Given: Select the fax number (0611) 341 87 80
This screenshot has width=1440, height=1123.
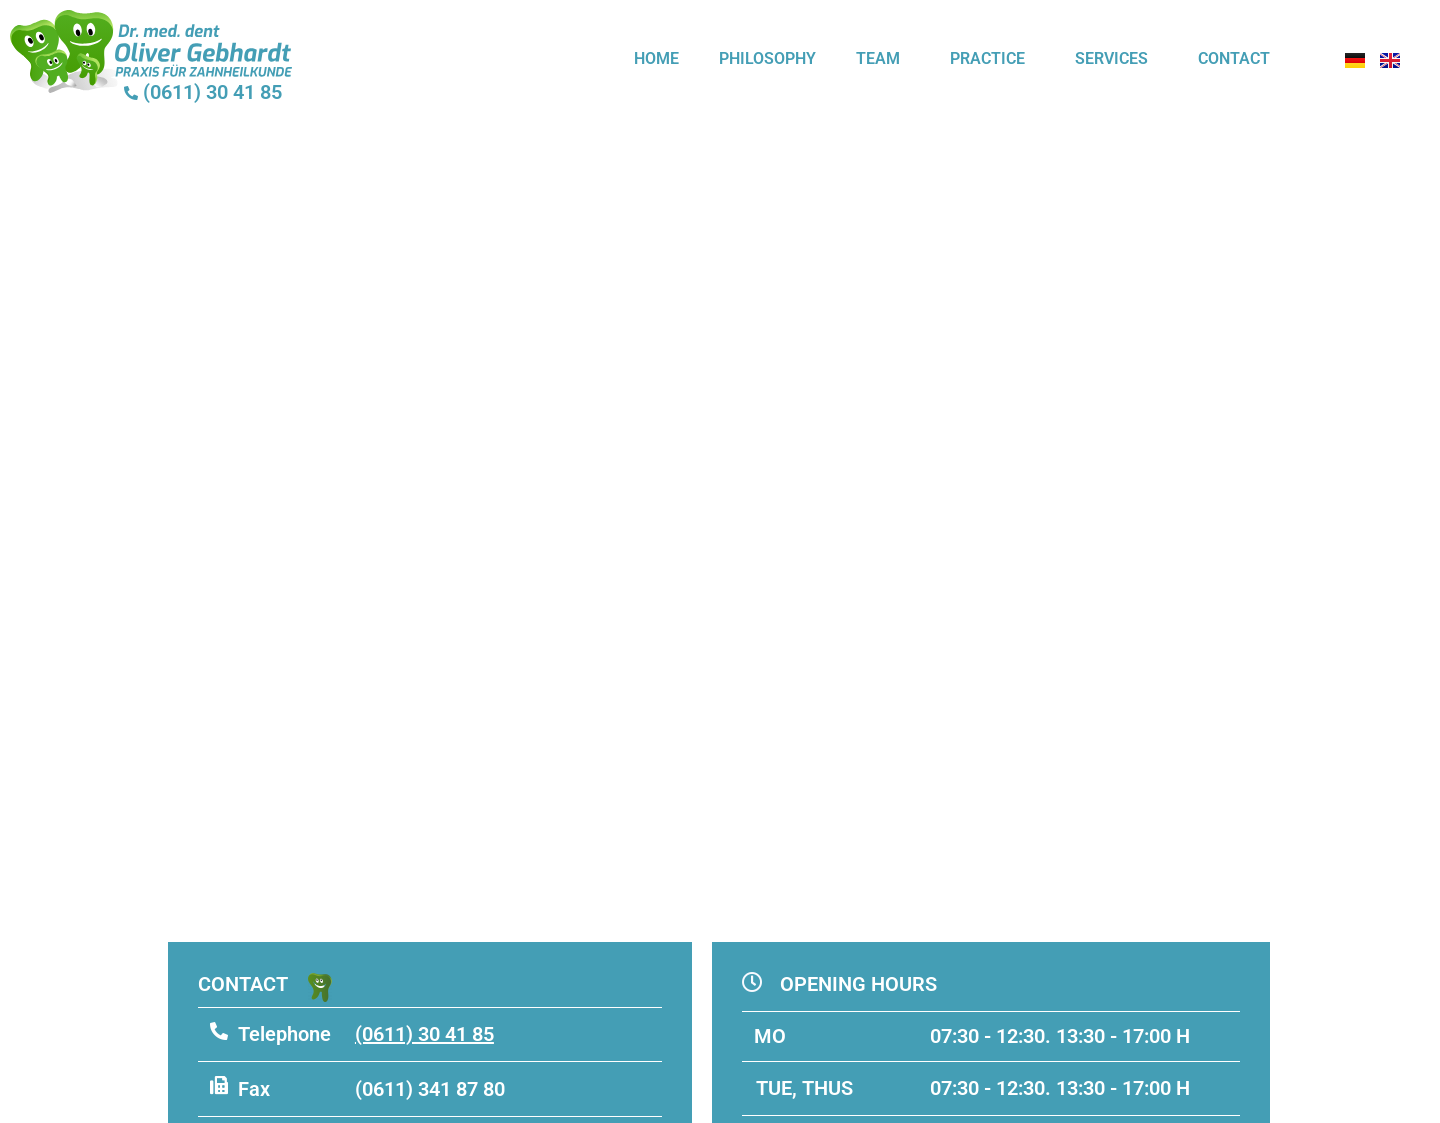Looking at the screenshot, I should coord(430,1089).
